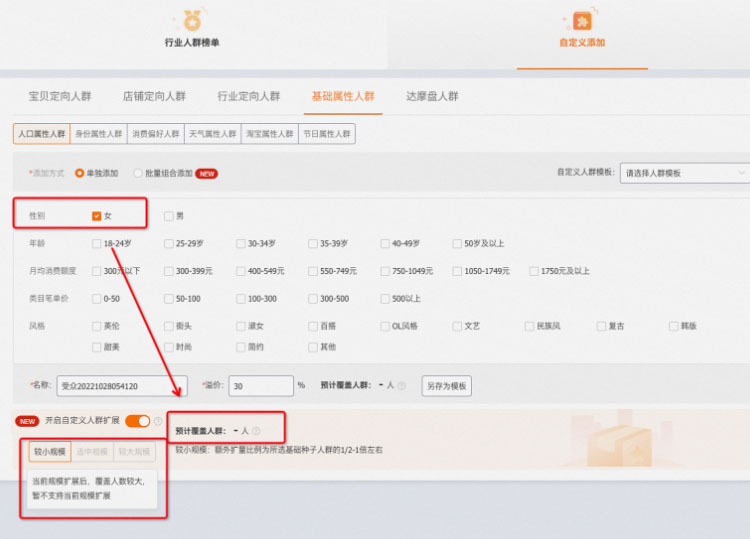Click help icon next to lower 预计覆盖人群

(256, 431)
